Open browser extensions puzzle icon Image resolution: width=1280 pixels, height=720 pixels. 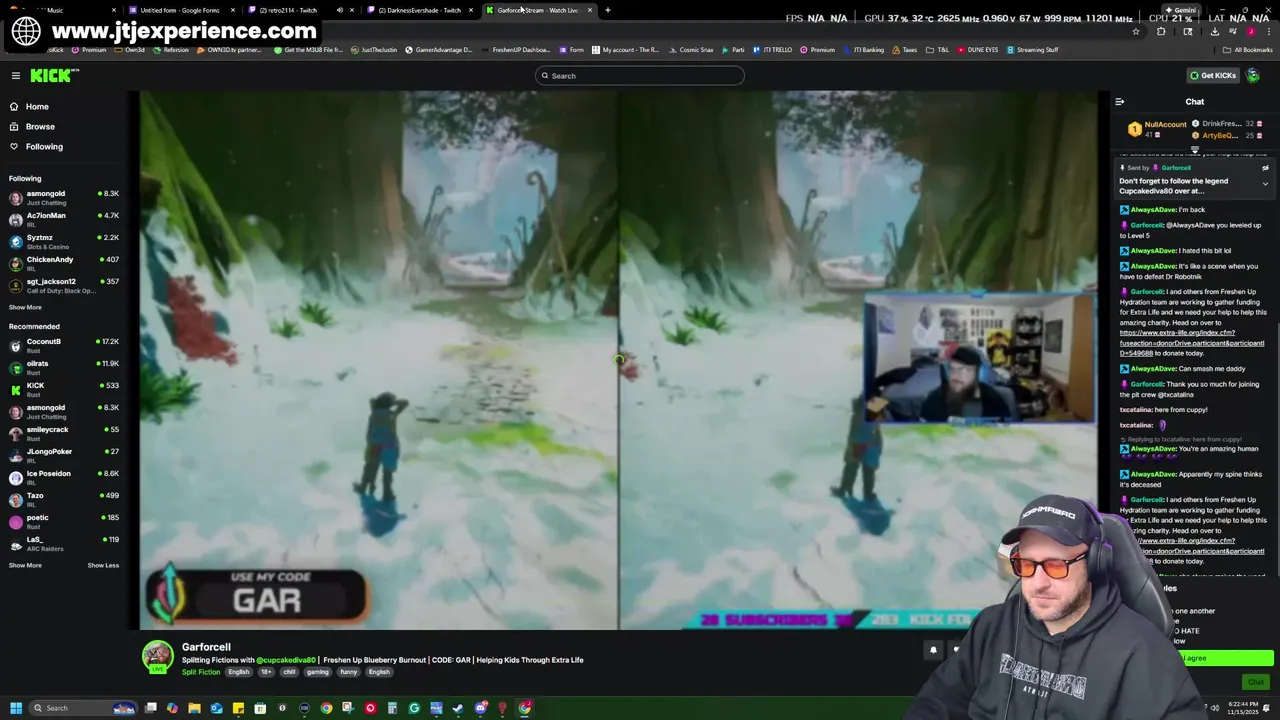pos(1161,32)
